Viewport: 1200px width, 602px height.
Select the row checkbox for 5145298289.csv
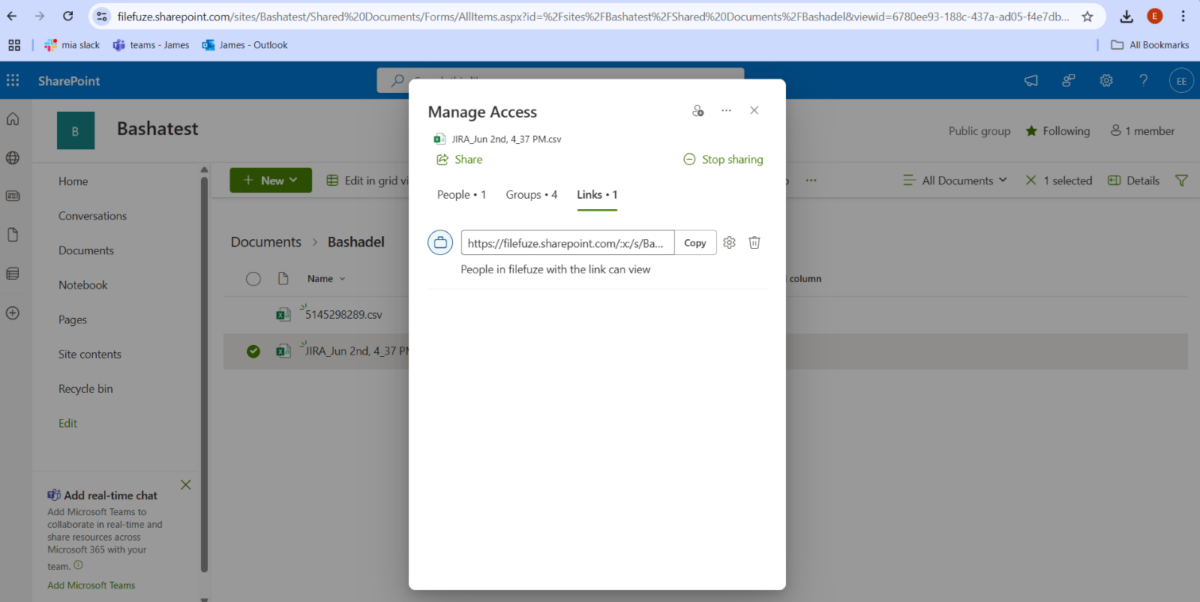coord(253,314)
